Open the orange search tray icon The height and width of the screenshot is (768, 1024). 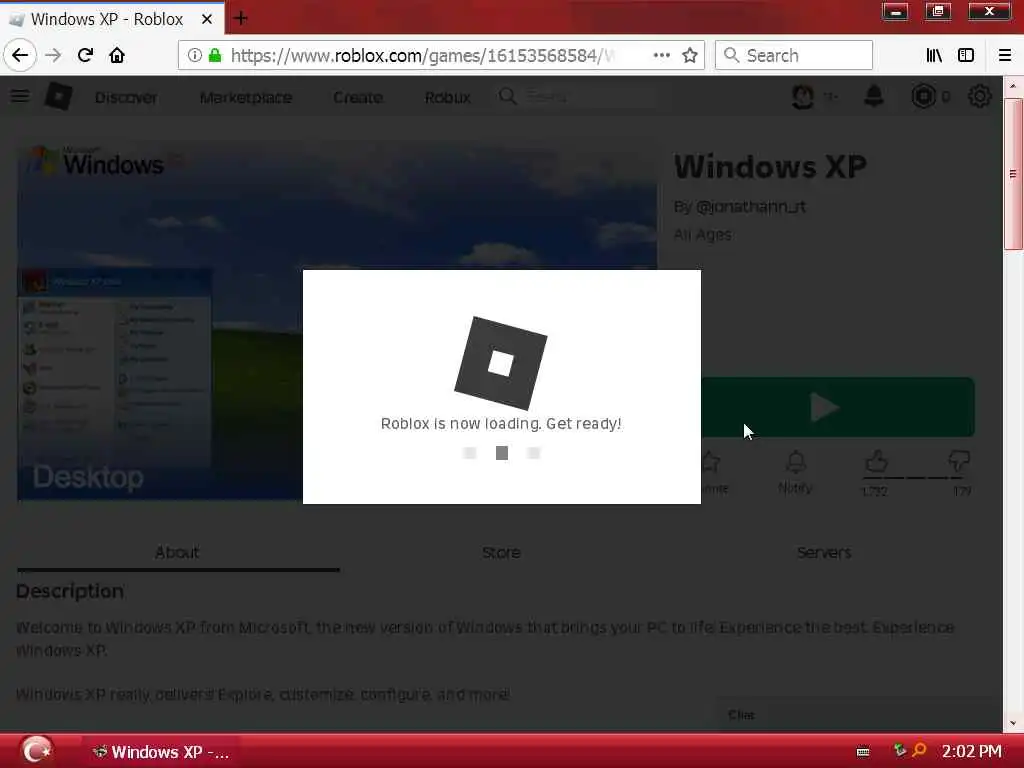pos(919,750)
